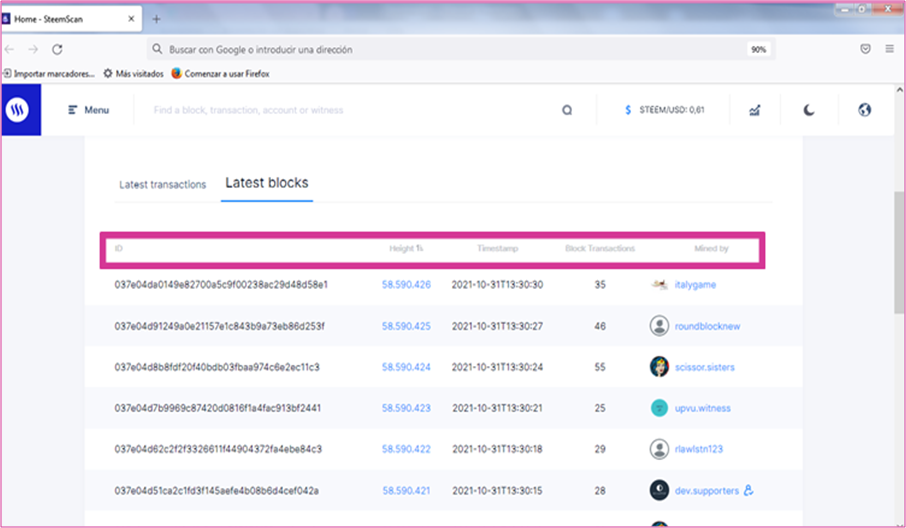Open Importar marcadores bookmark item
The width and height of the screenshot is (906, 528).
pos(49,74)
